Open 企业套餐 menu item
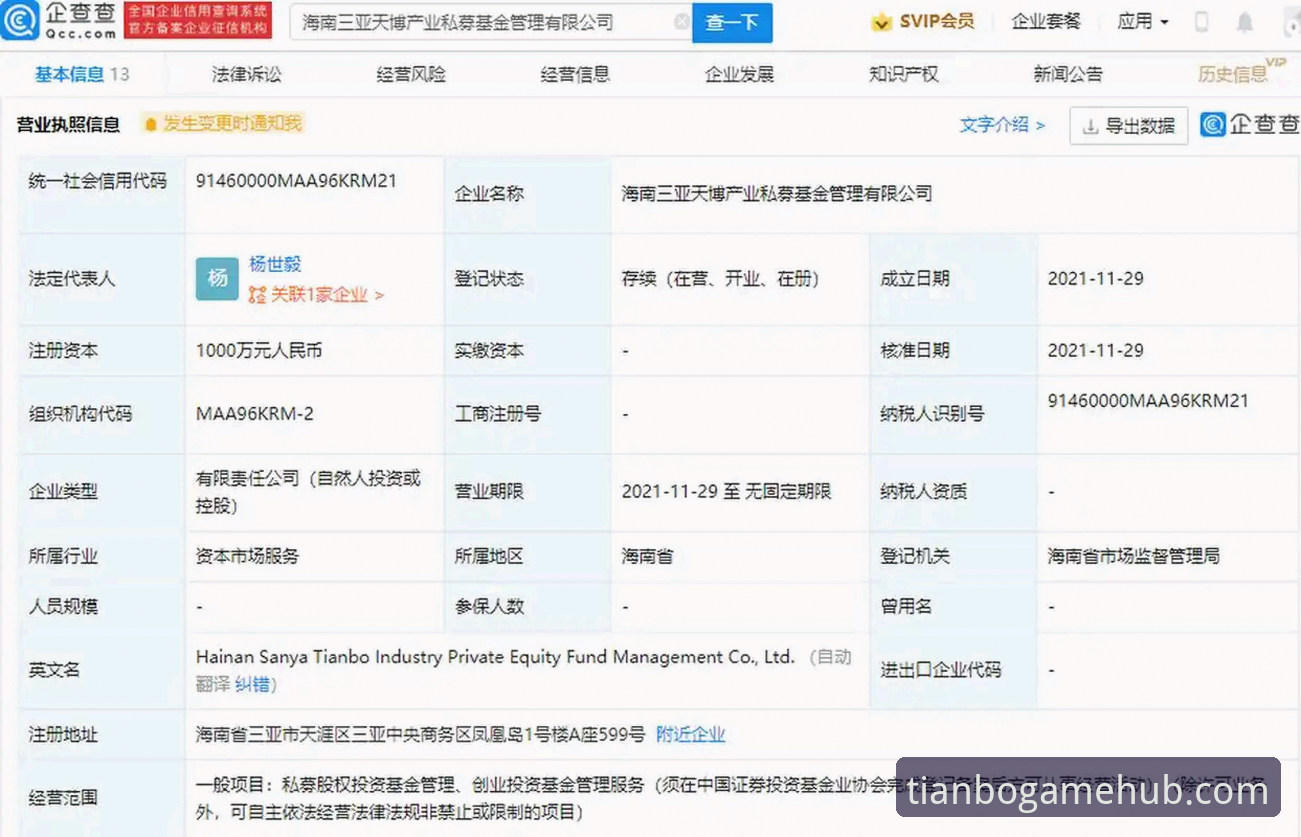1301x837 pixels. pyautogui.click(x=1046, y=22)
